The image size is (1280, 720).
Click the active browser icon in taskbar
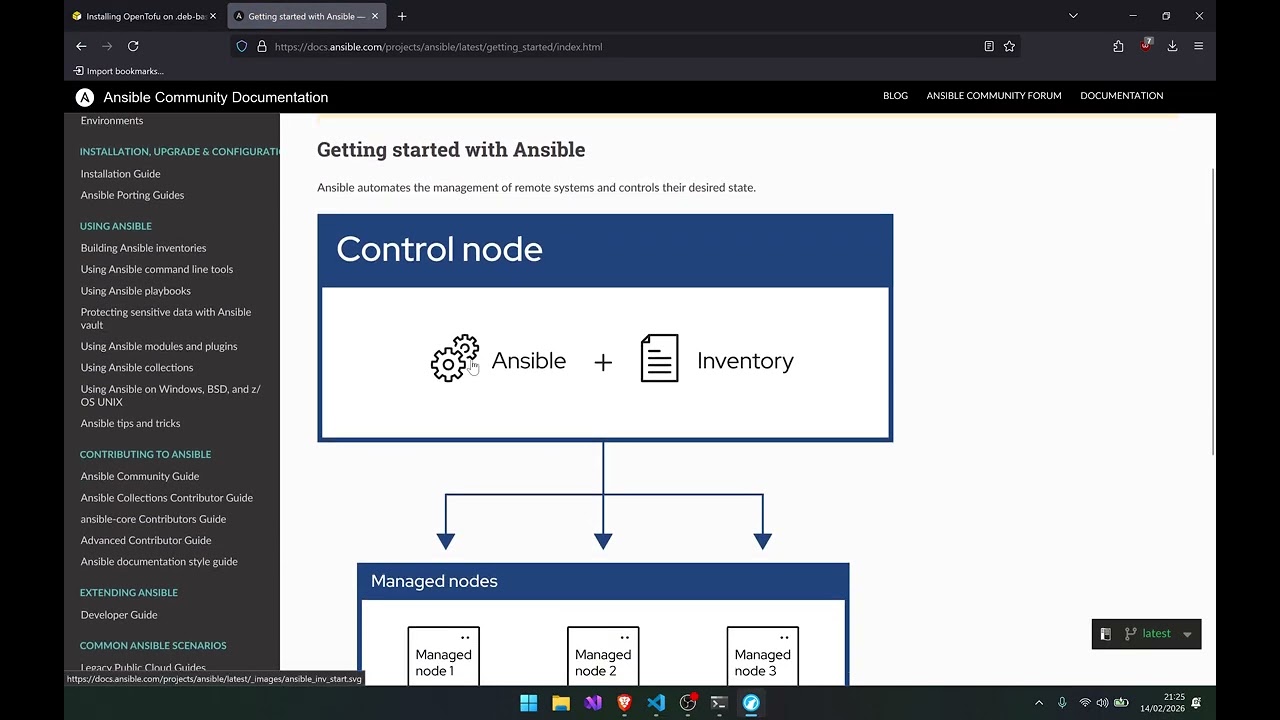point(751,703)
